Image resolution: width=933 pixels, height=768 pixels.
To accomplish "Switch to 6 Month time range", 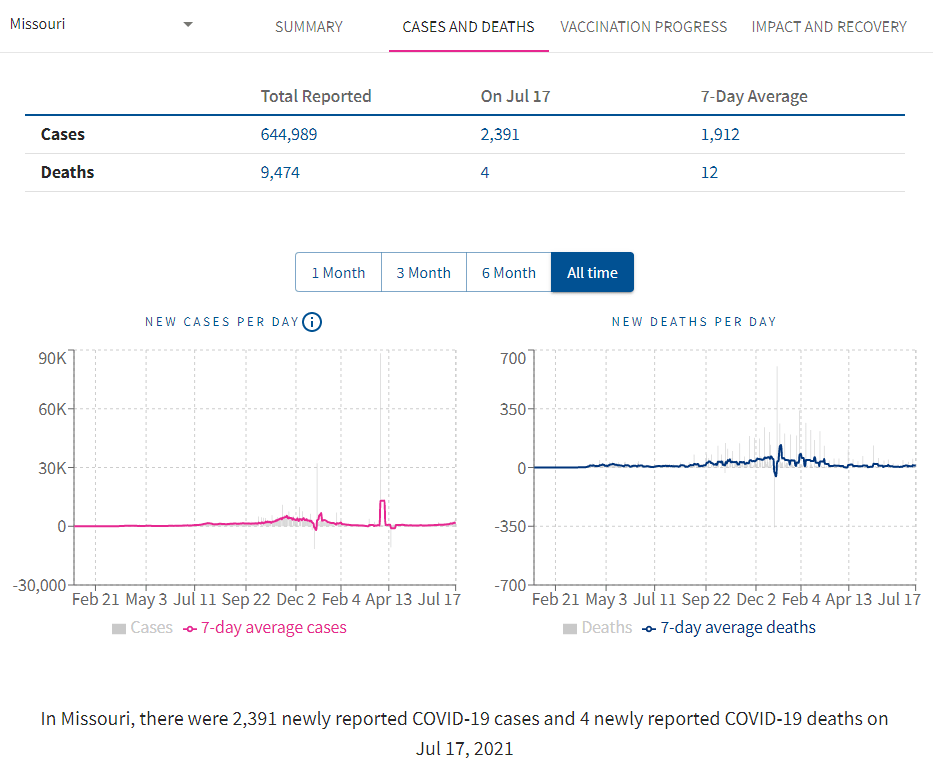I will pos(509,272).
